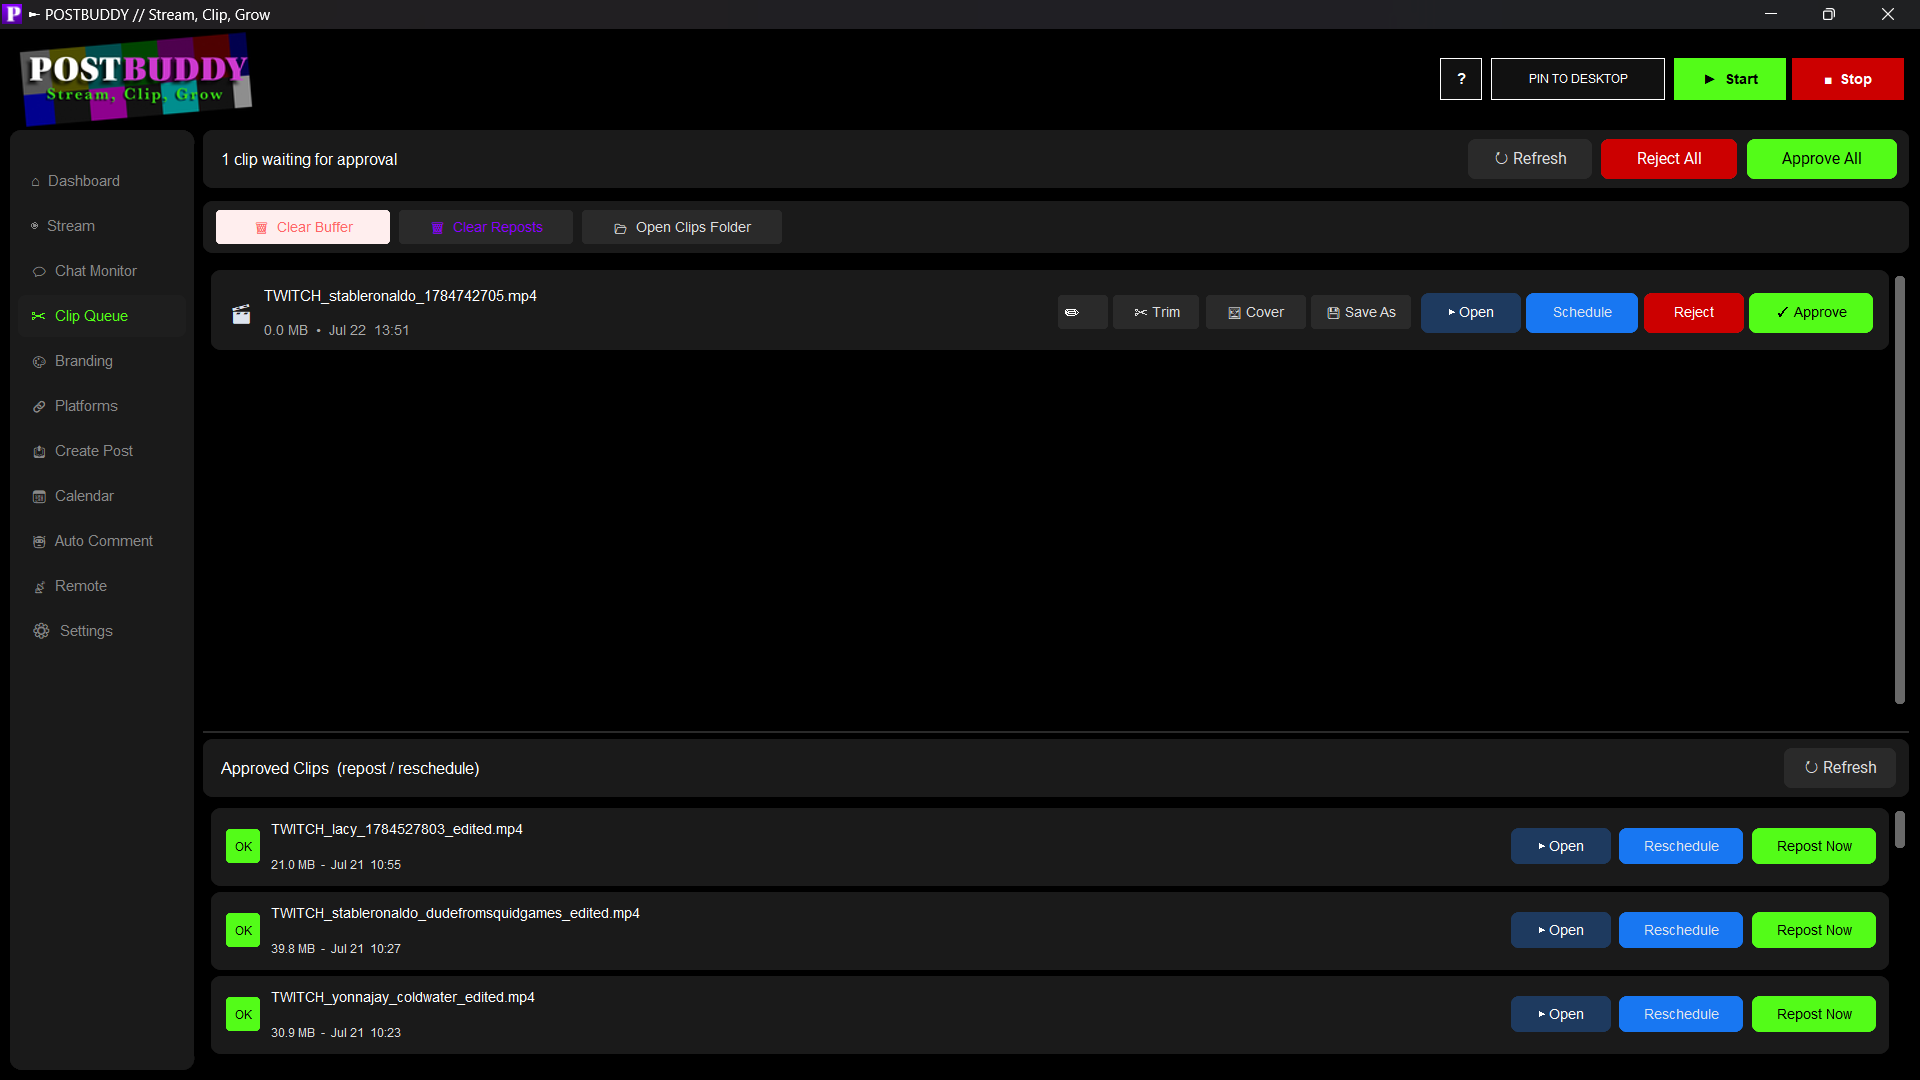Approve the stableronaldo_1784742705 clip

click(x=1811, y=312)
